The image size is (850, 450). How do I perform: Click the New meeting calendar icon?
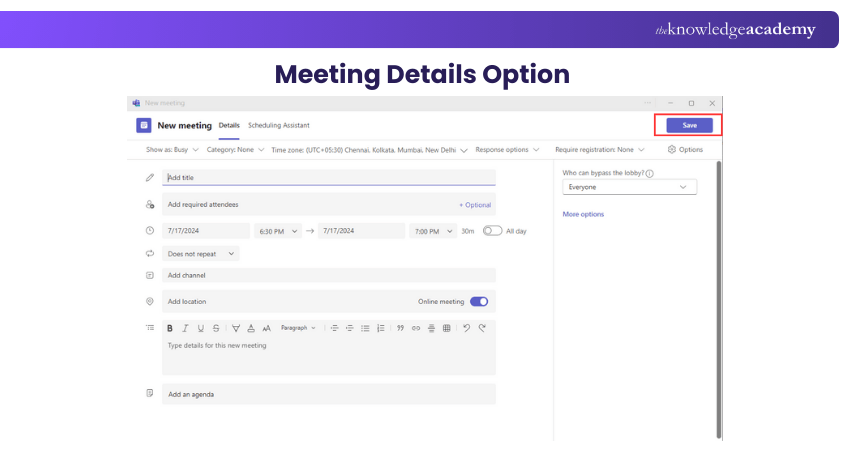[x=144, y=125]
